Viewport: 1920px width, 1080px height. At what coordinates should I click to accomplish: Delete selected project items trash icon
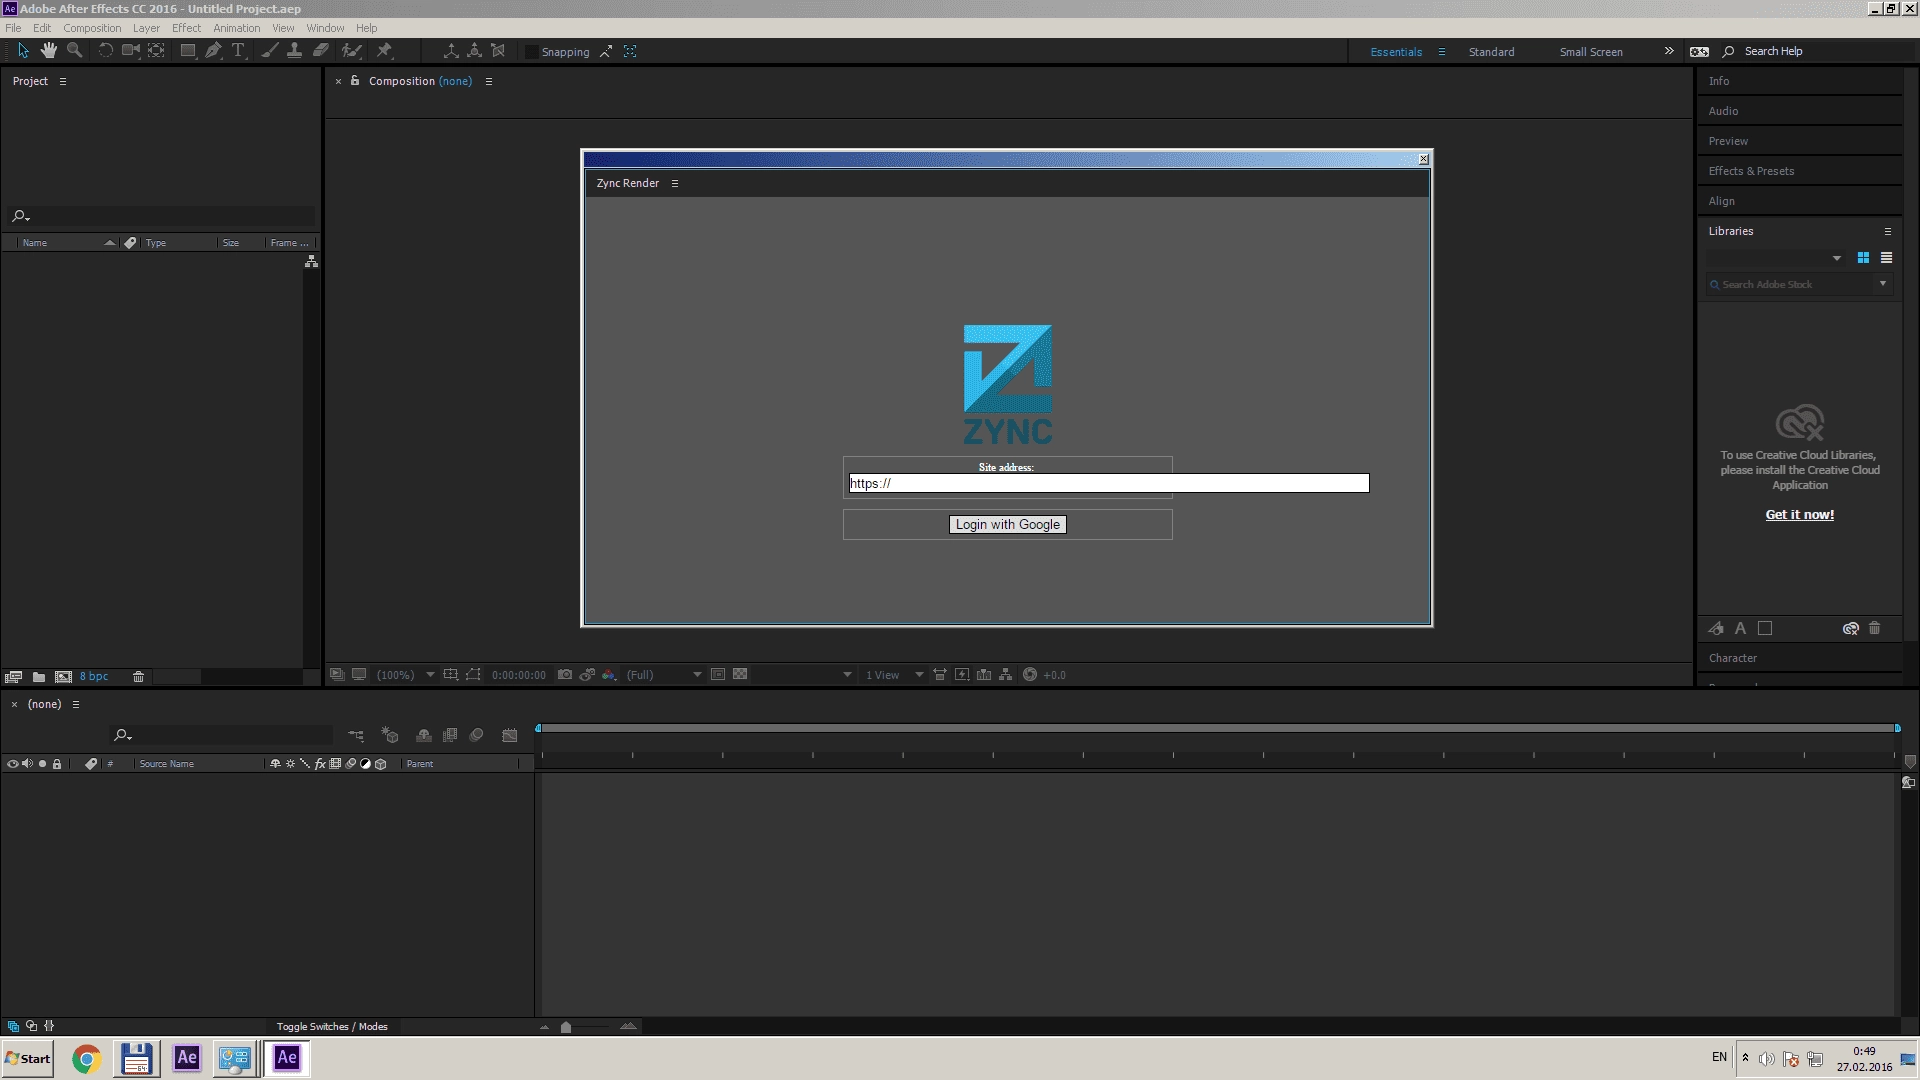pos(138,677)
